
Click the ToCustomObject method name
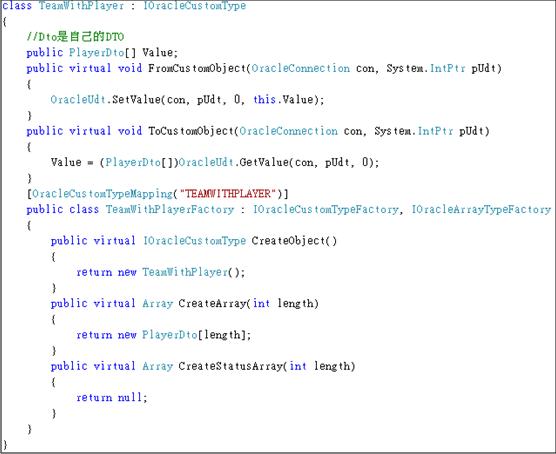coord(191,131)
